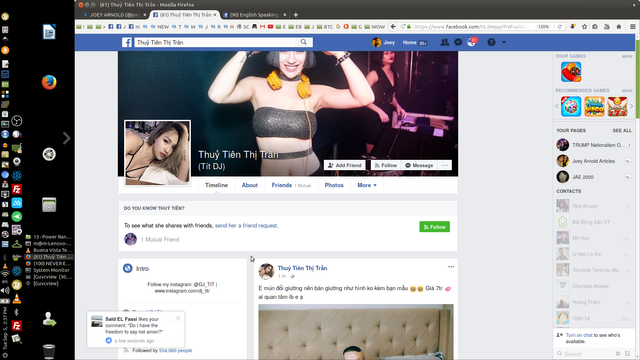Open post author Thuỷ Tiên Thị Trần link

(x=302, y=268)
